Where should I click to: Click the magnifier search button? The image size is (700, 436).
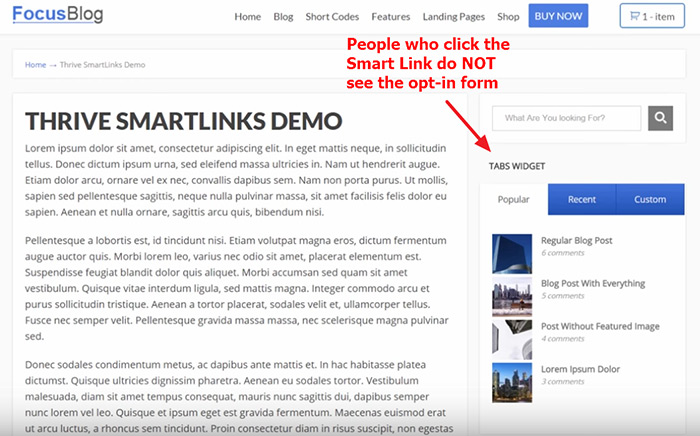pyautogui.click(x=660, y=119)
